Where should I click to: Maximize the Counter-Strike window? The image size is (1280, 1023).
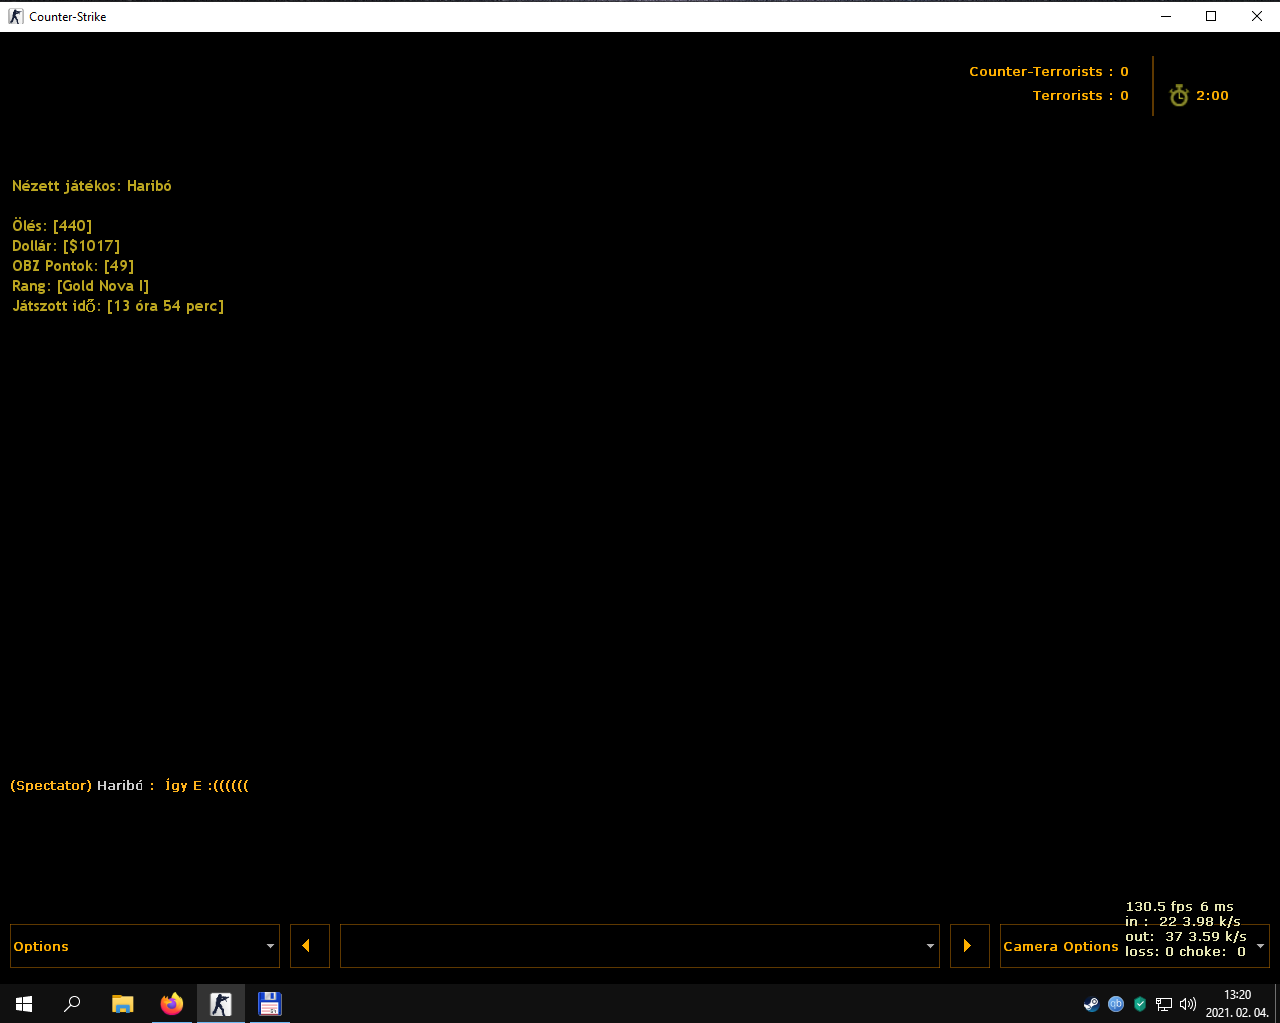1211,16
